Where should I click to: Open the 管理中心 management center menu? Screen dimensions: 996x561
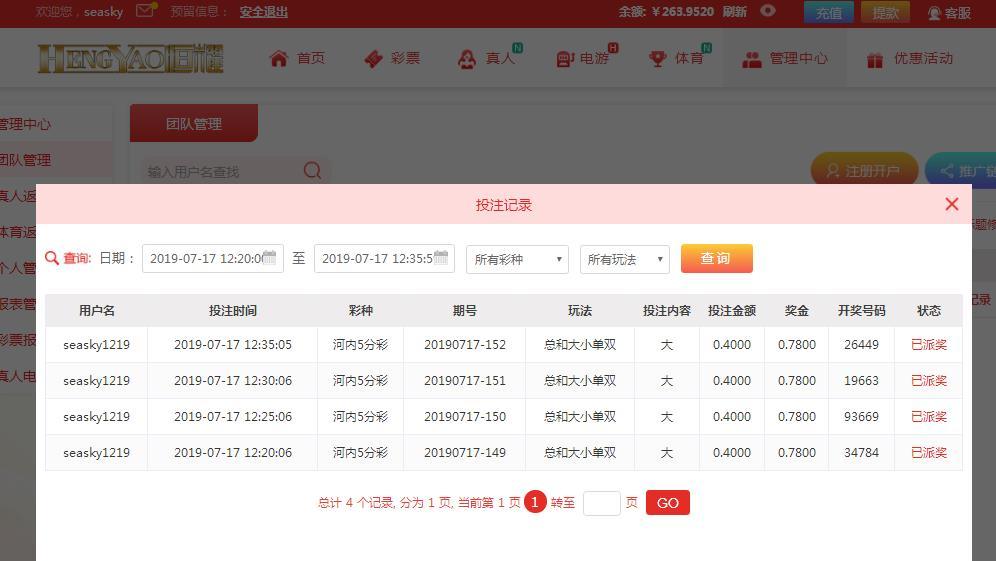click(x=785, y=58)
